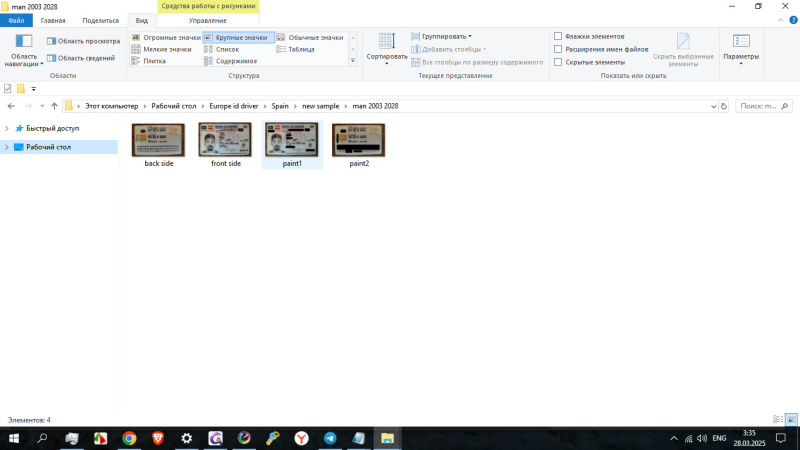800x450 pixels.
Task: Open the Область просмотра preview pane
Action: 83,41
